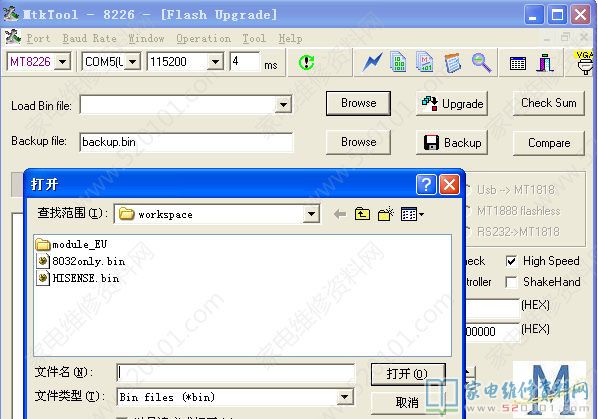
Task: Expand the MT8226 chip dropdown
Action: (x=62, y=61)
